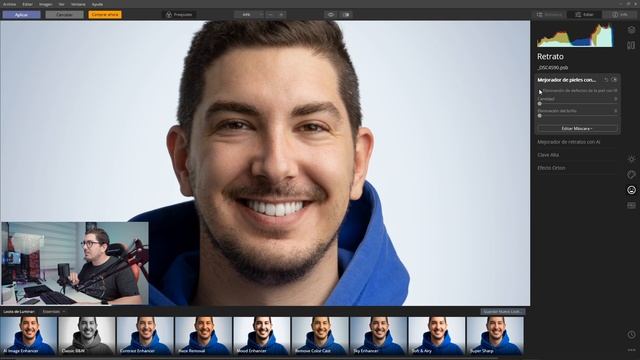Click the Retrato panel heading
Image resolution: width=640 pixels, height=360 pixels.
(x=550, y=57)
